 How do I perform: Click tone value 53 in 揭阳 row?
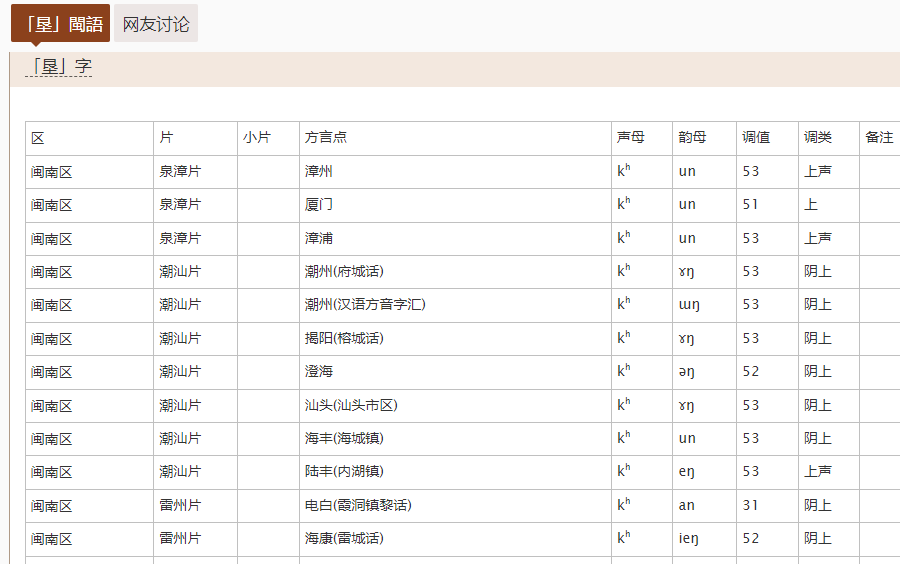pyautogui.click(x=750, y=339)
